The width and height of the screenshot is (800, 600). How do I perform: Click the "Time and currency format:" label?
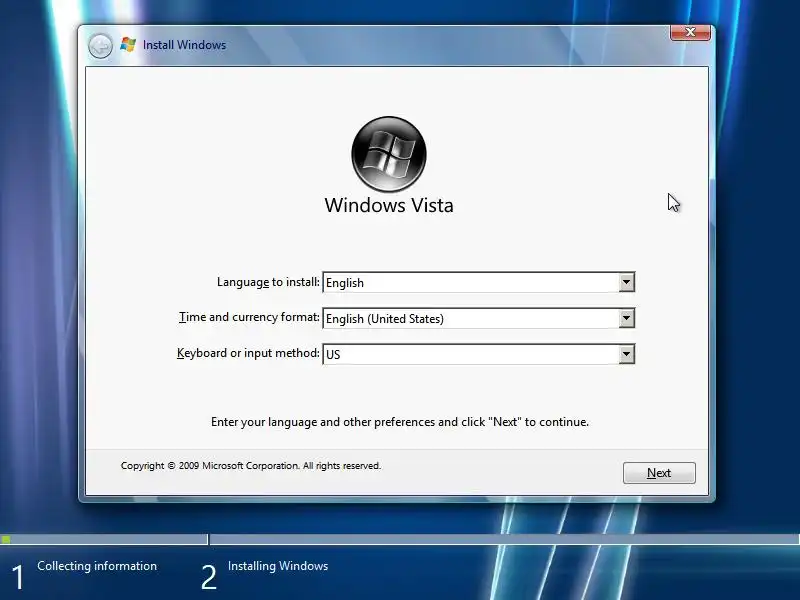tap(249, 317)
